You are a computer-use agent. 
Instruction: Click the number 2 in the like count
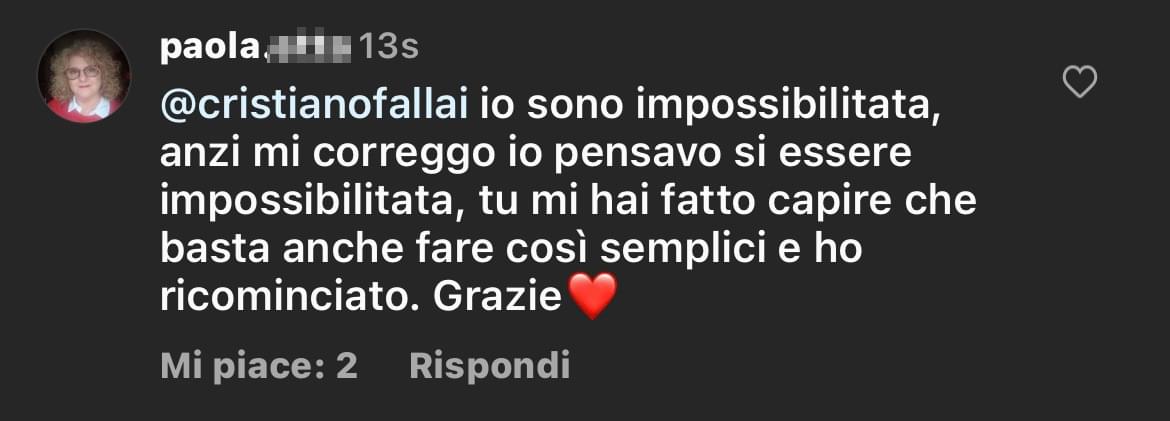(x=347, y=367)
